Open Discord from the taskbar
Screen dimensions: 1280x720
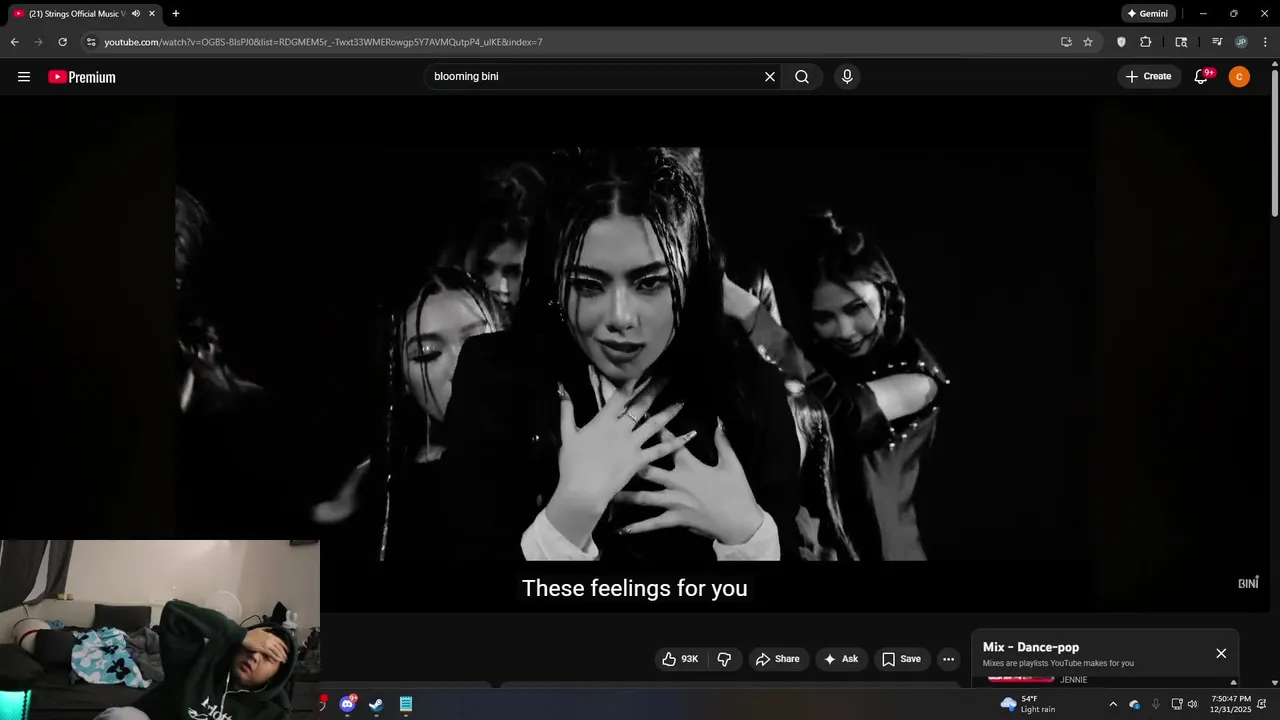pos(347,704)
